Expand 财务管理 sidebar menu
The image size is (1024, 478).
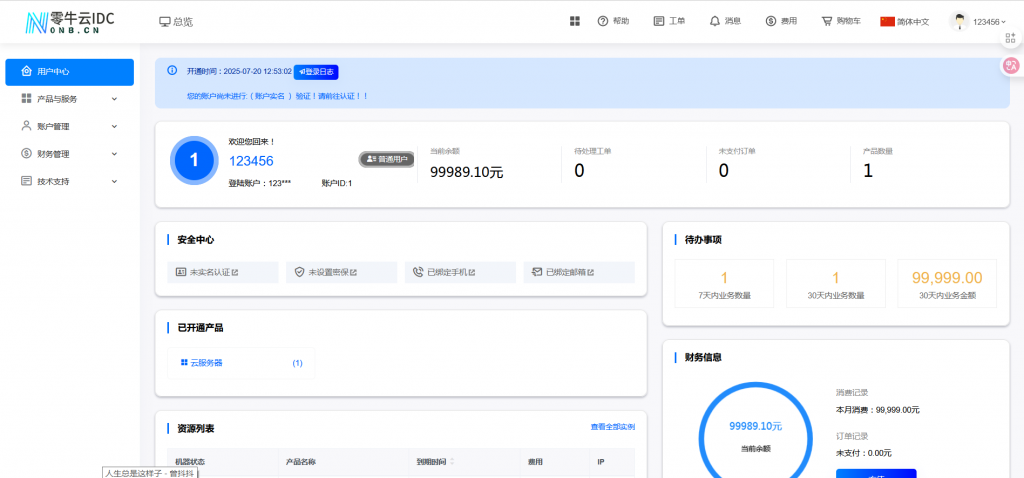coord(69,154)
